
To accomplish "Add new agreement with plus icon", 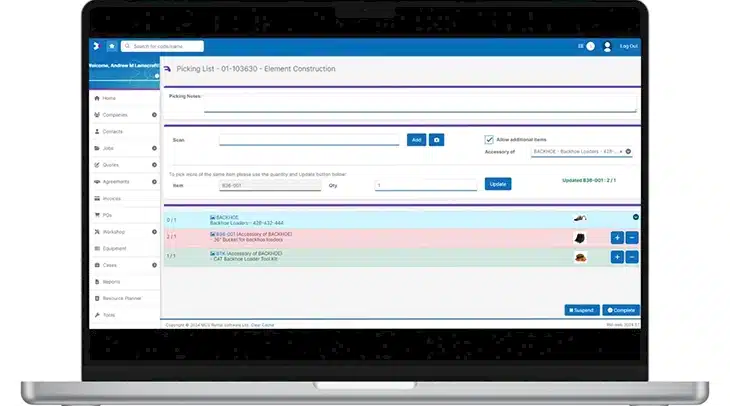I will (154, 182).
